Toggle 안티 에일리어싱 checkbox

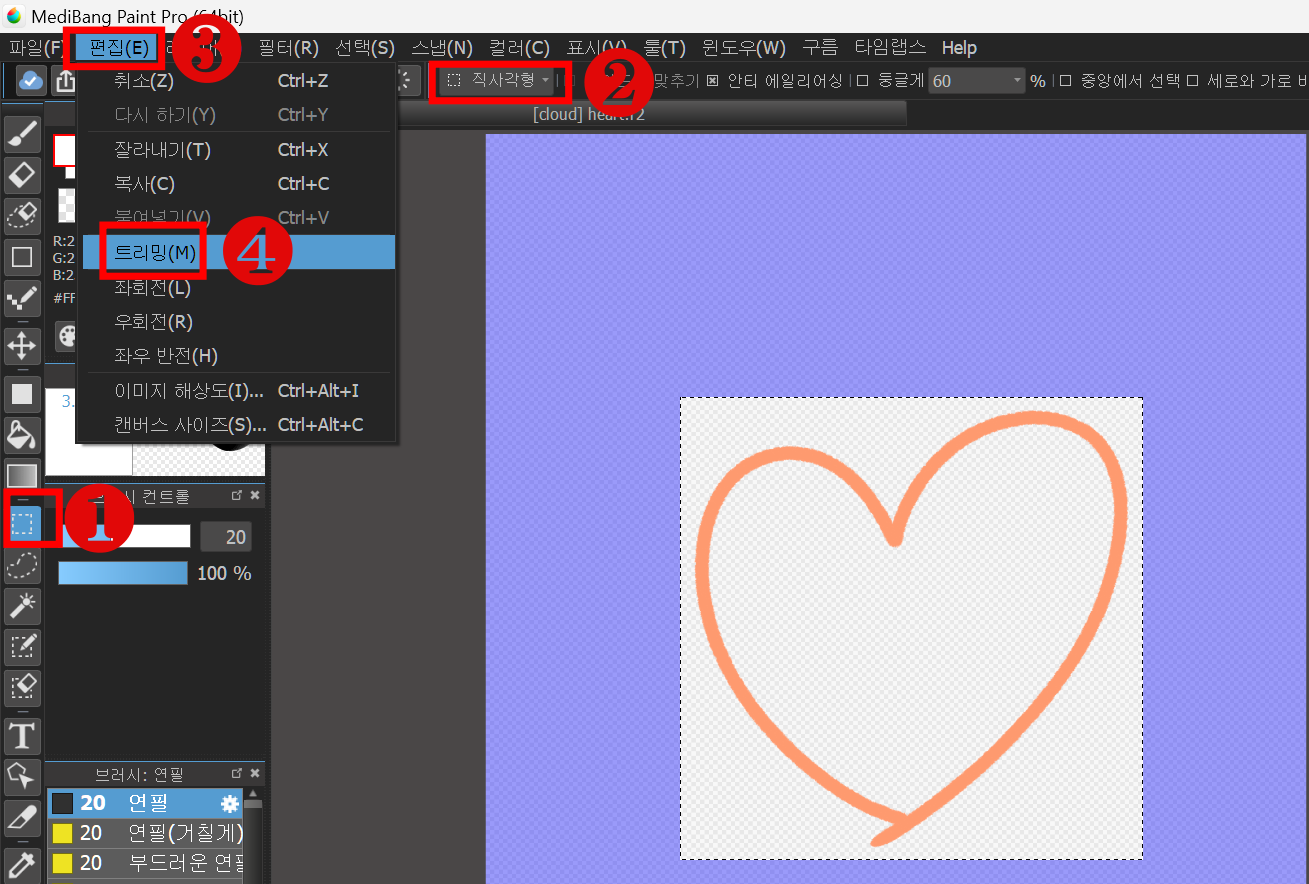(713, 81)
